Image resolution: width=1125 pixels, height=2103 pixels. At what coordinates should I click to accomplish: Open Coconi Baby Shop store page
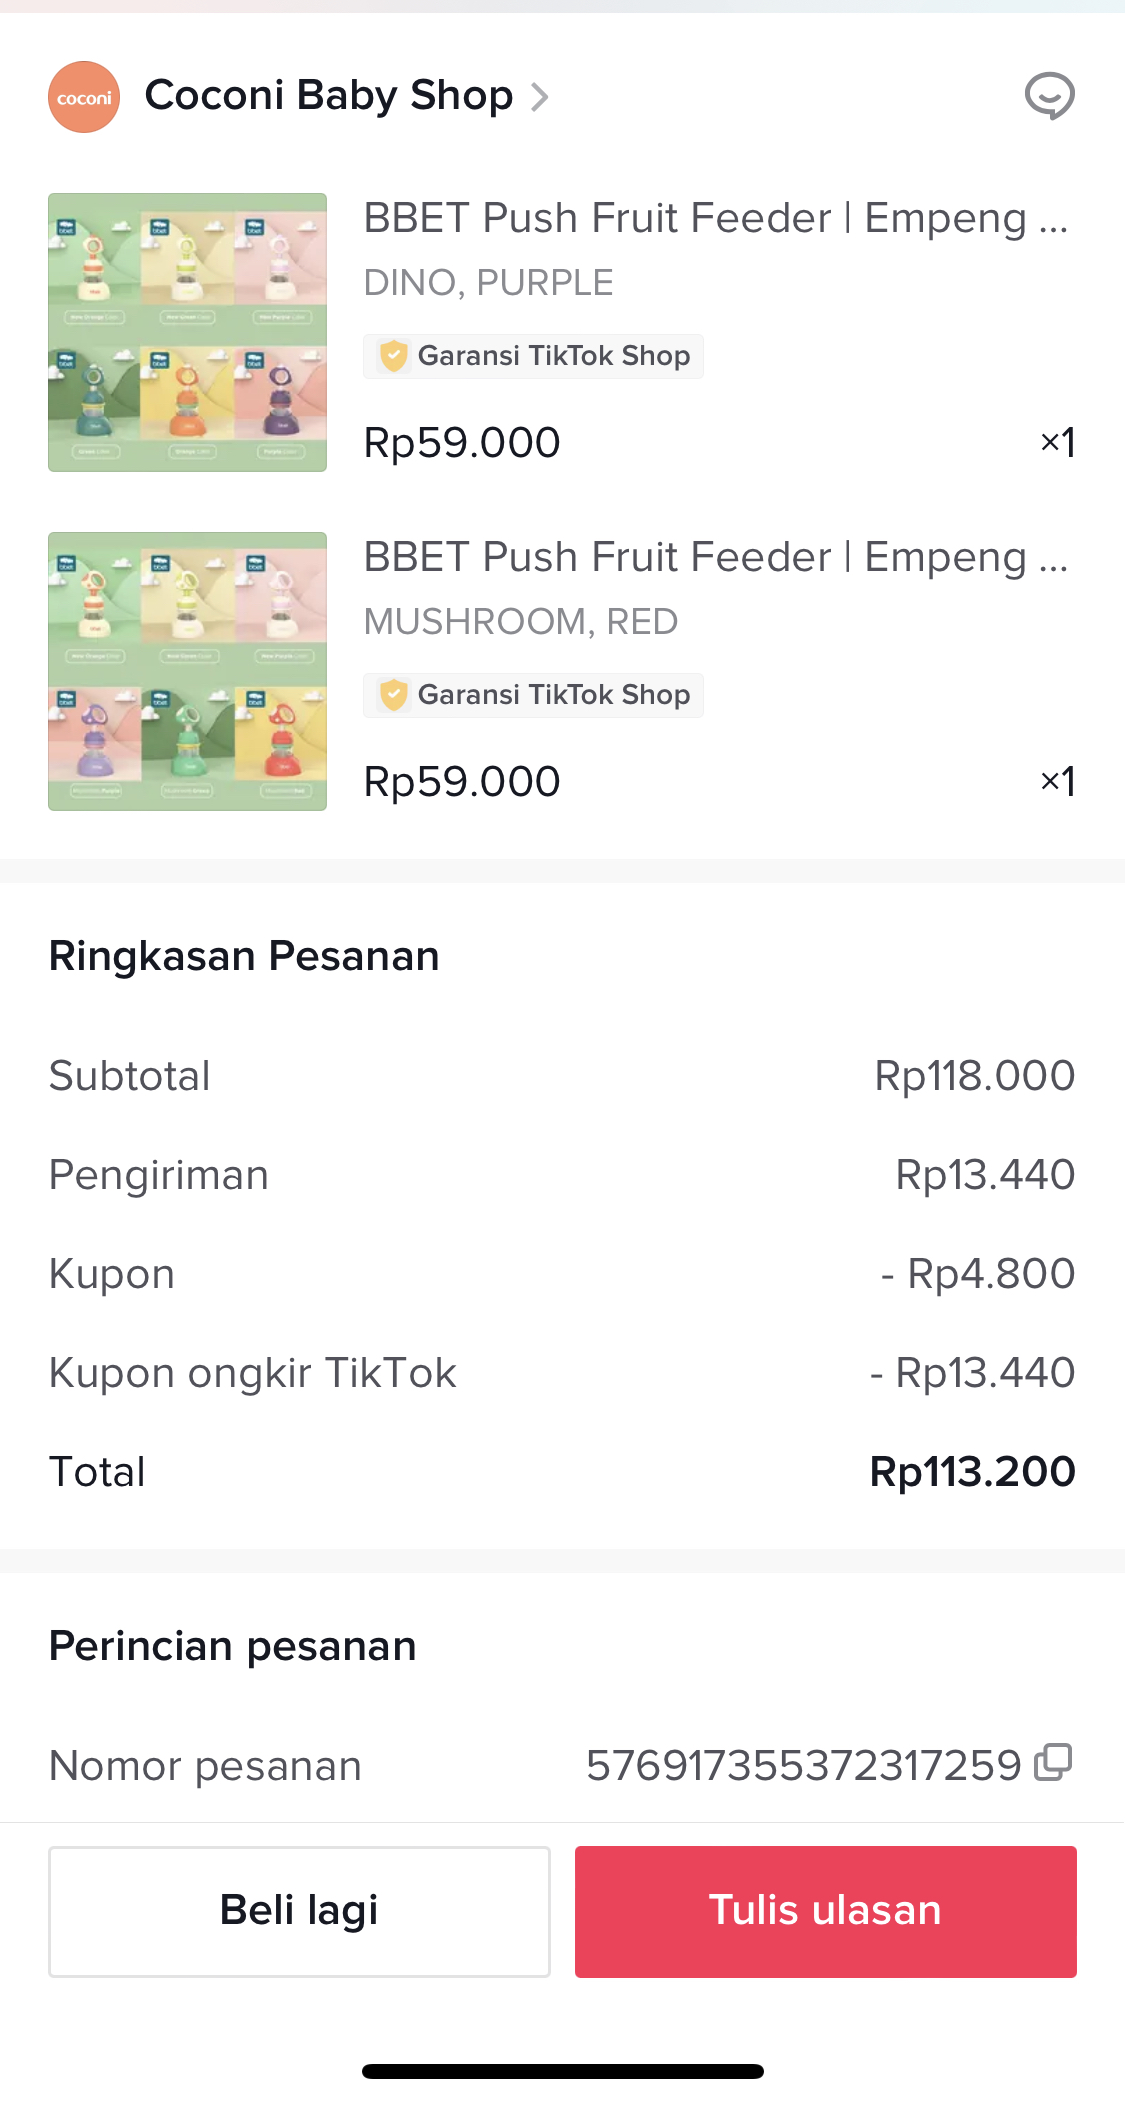(x=328, y=96)
